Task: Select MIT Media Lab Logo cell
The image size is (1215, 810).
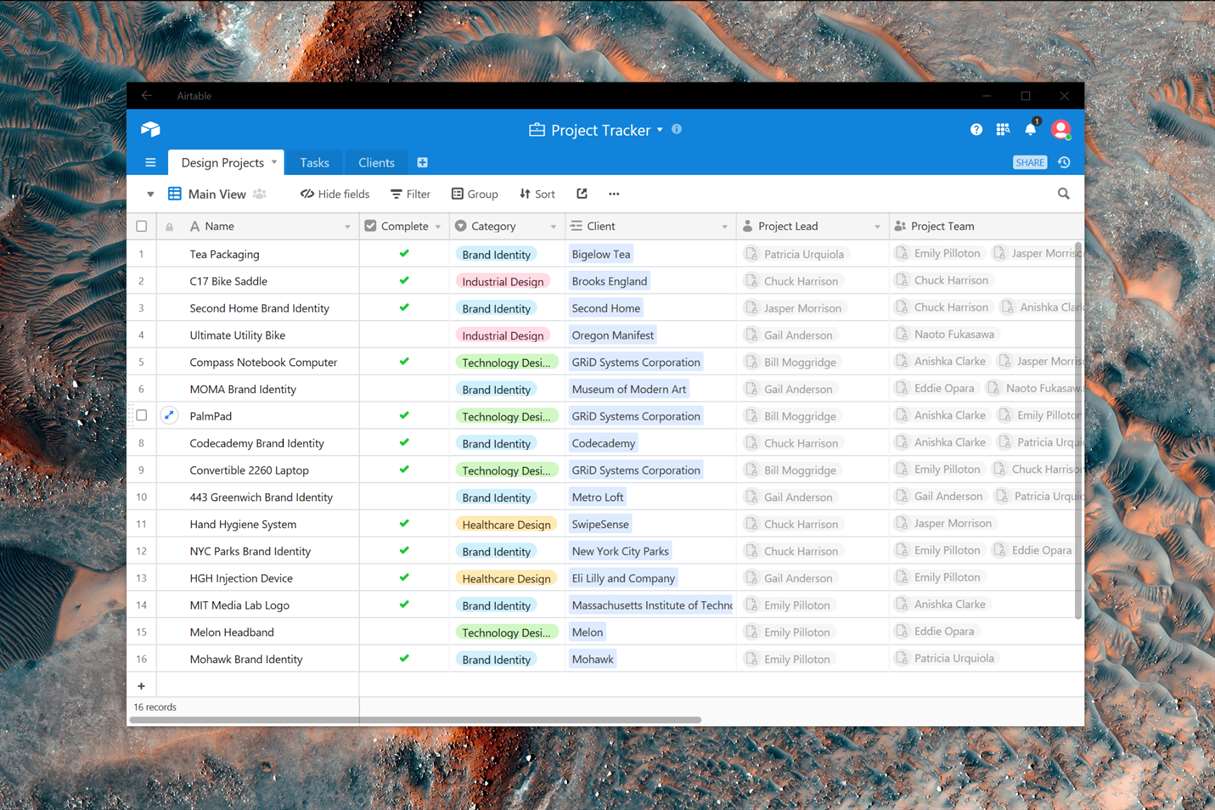Action: [259, 605]
